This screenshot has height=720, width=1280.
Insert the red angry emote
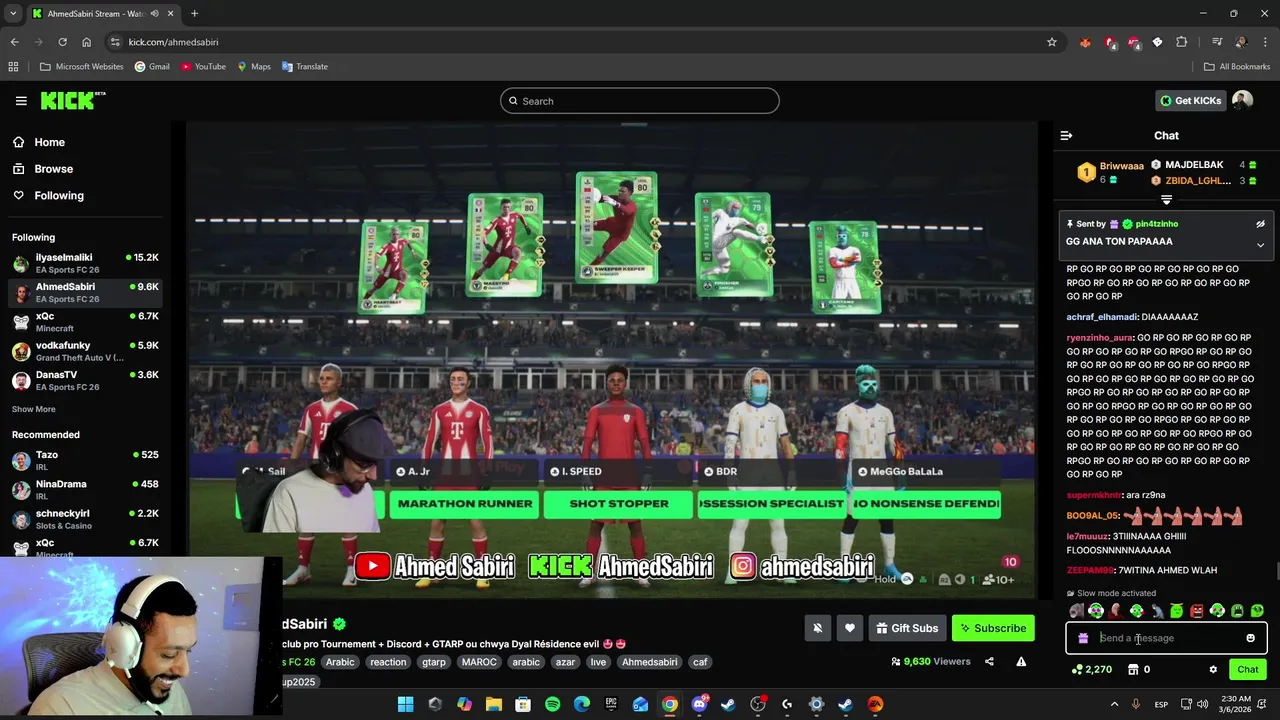click(1197, 611)
